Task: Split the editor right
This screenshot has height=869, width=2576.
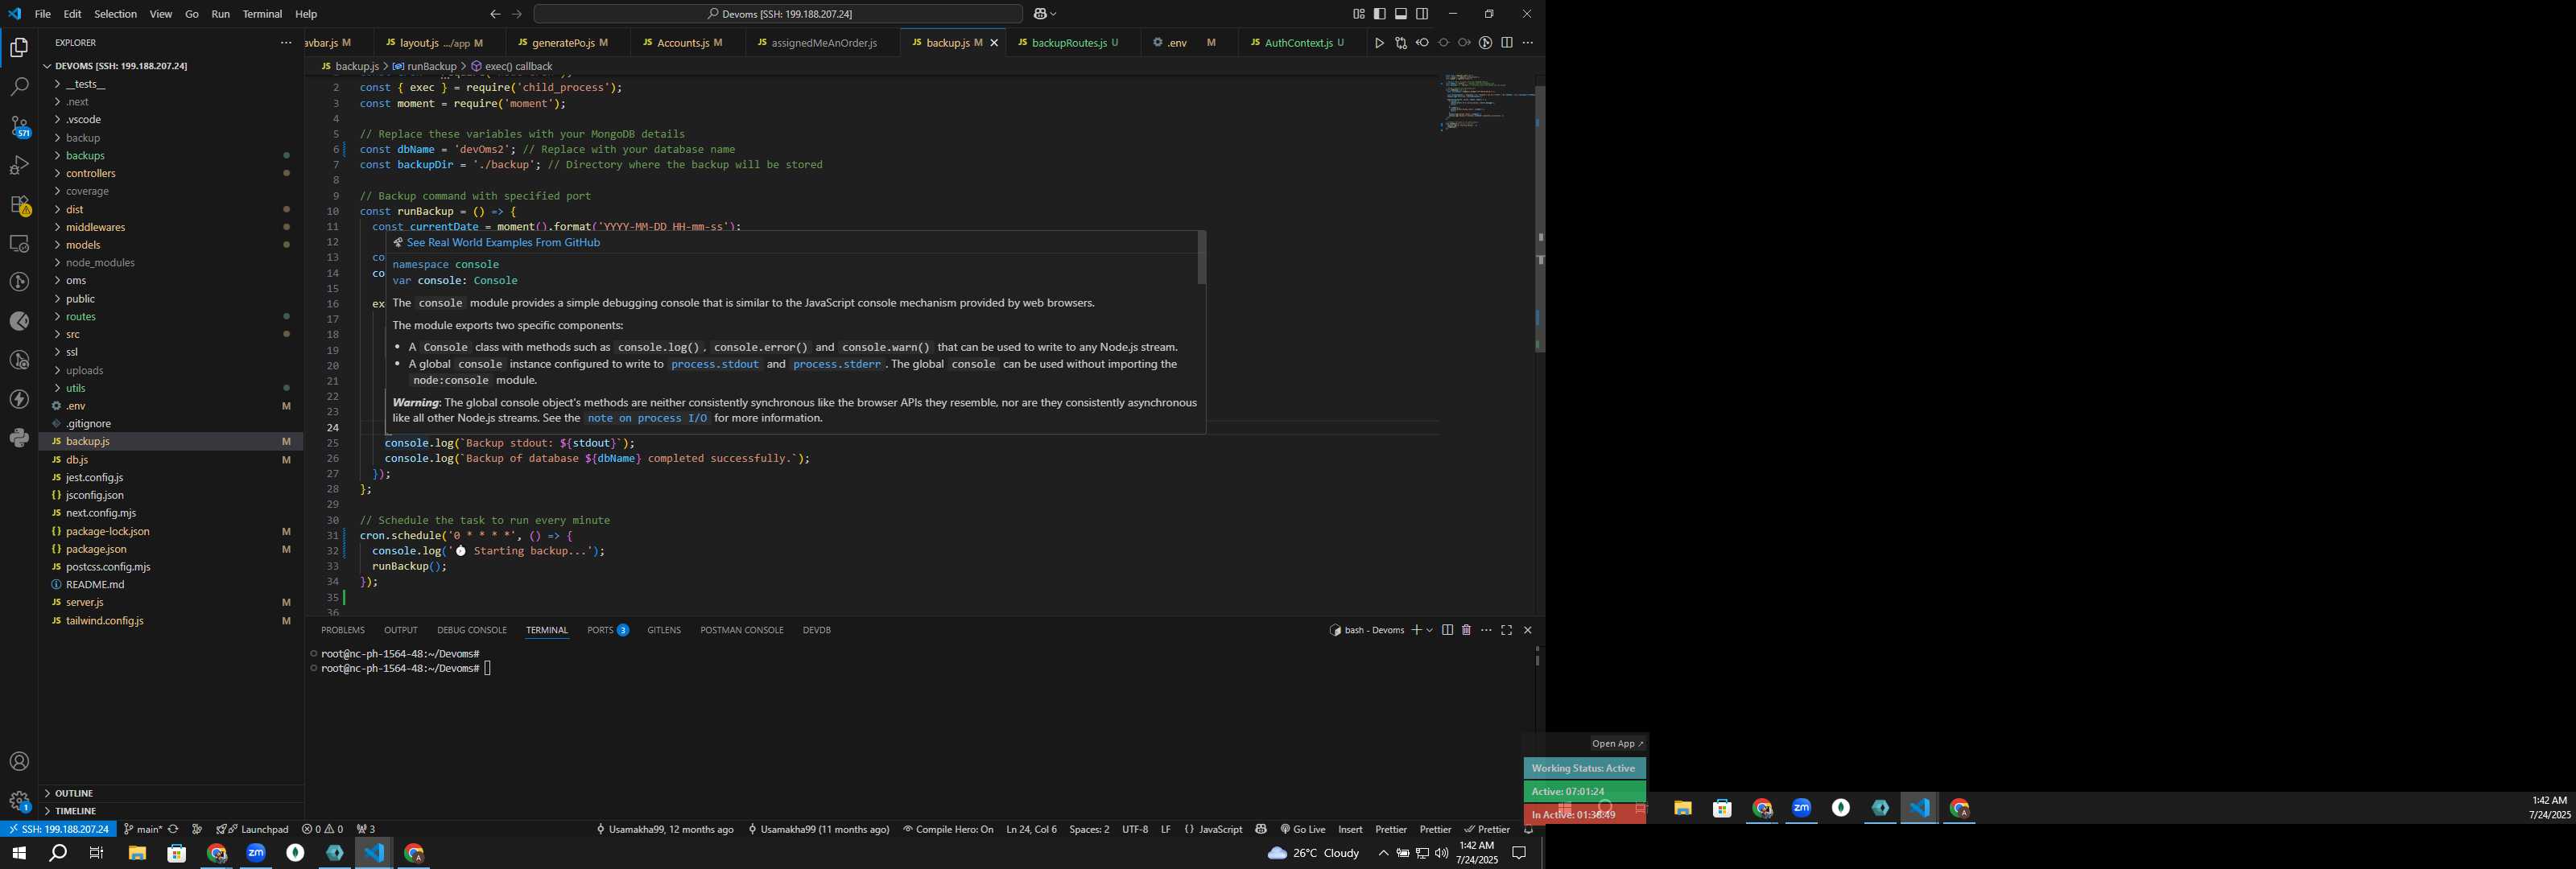Action: [x=1507, y=43]
